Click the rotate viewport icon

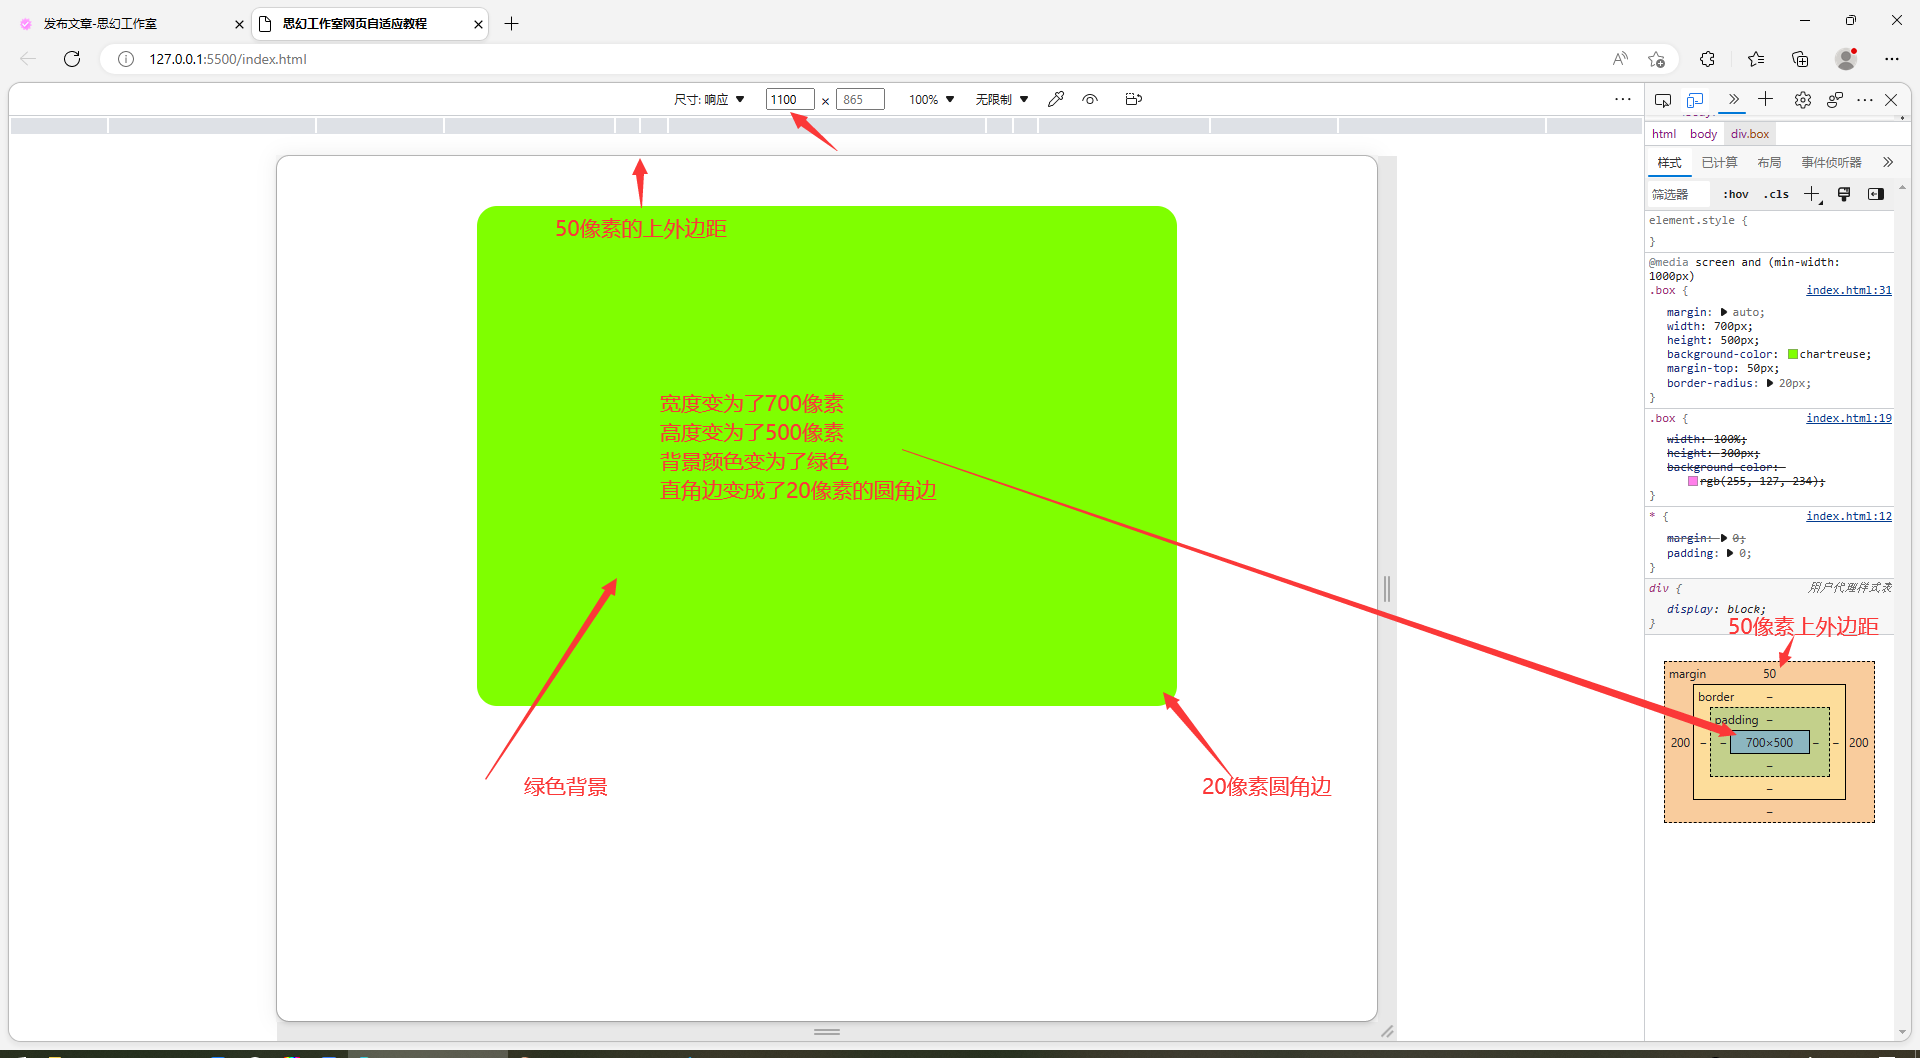[1133, 99]
